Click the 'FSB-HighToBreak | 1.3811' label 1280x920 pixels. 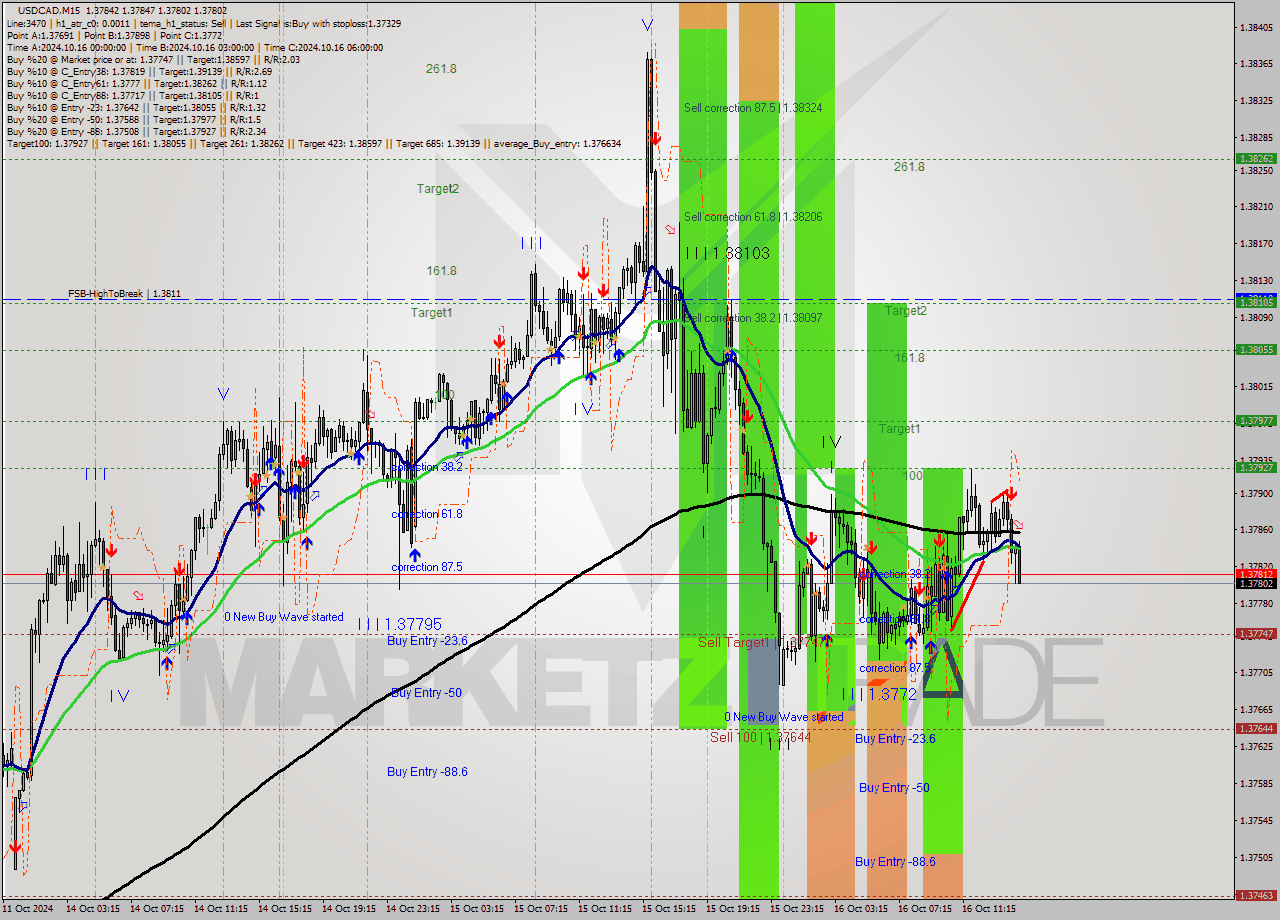[124, 294]
